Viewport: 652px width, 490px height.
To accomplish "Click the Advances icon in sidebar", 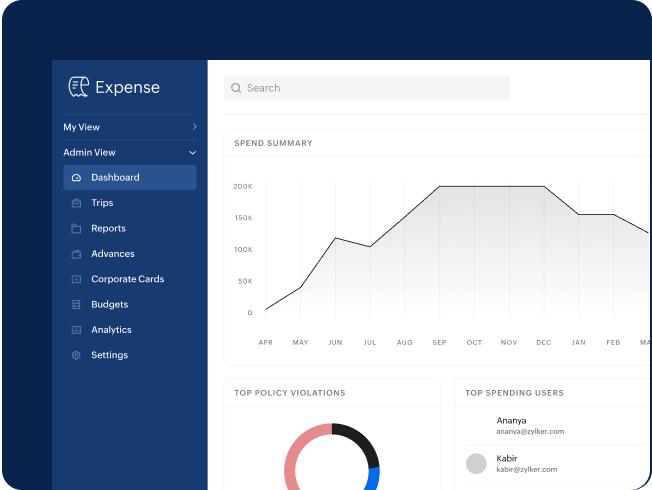I will pyautogui.click(x=76, y=254).
